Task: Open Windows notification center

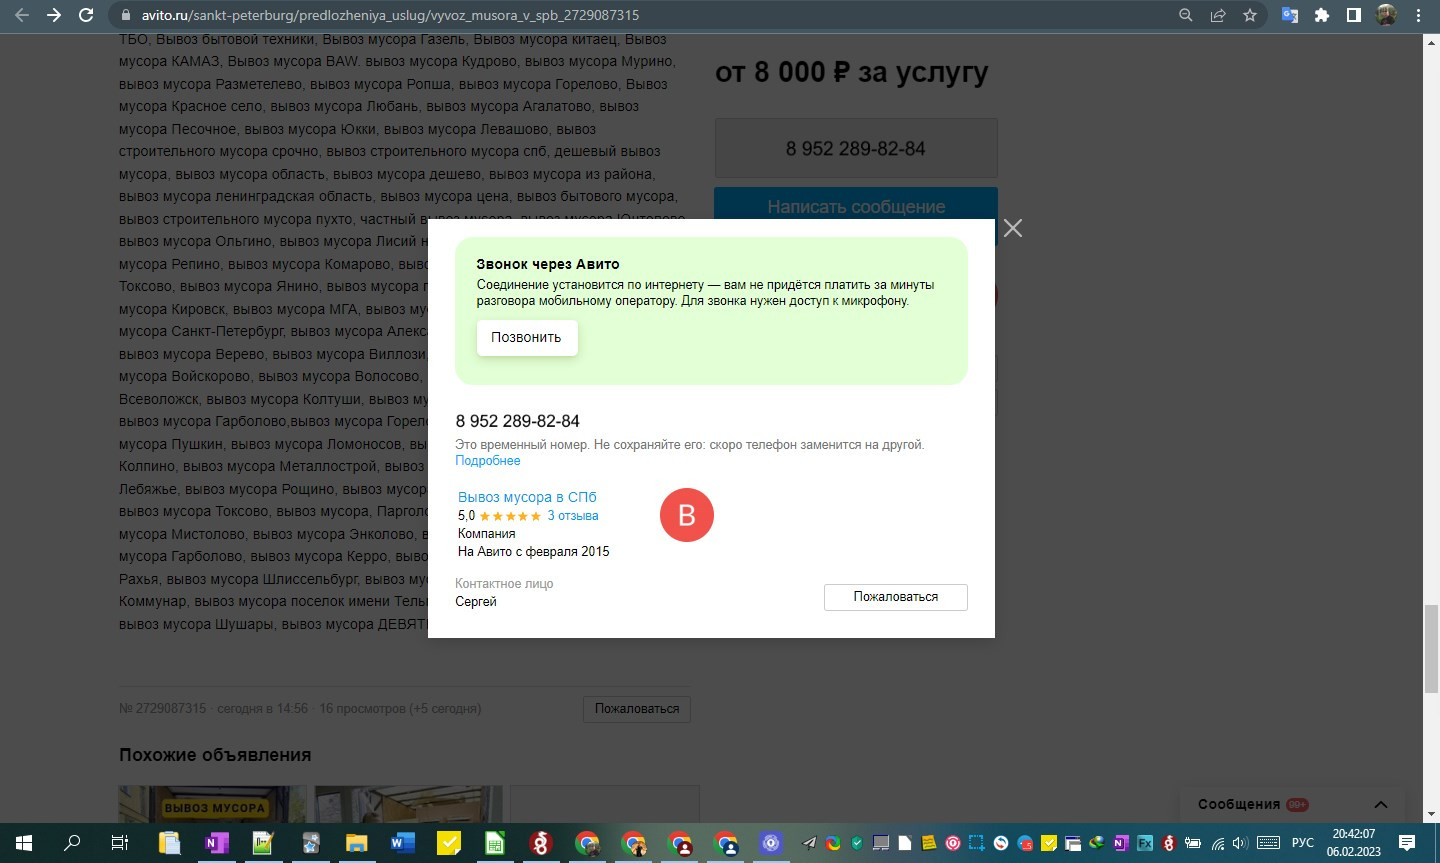Action: [1407, 843]
